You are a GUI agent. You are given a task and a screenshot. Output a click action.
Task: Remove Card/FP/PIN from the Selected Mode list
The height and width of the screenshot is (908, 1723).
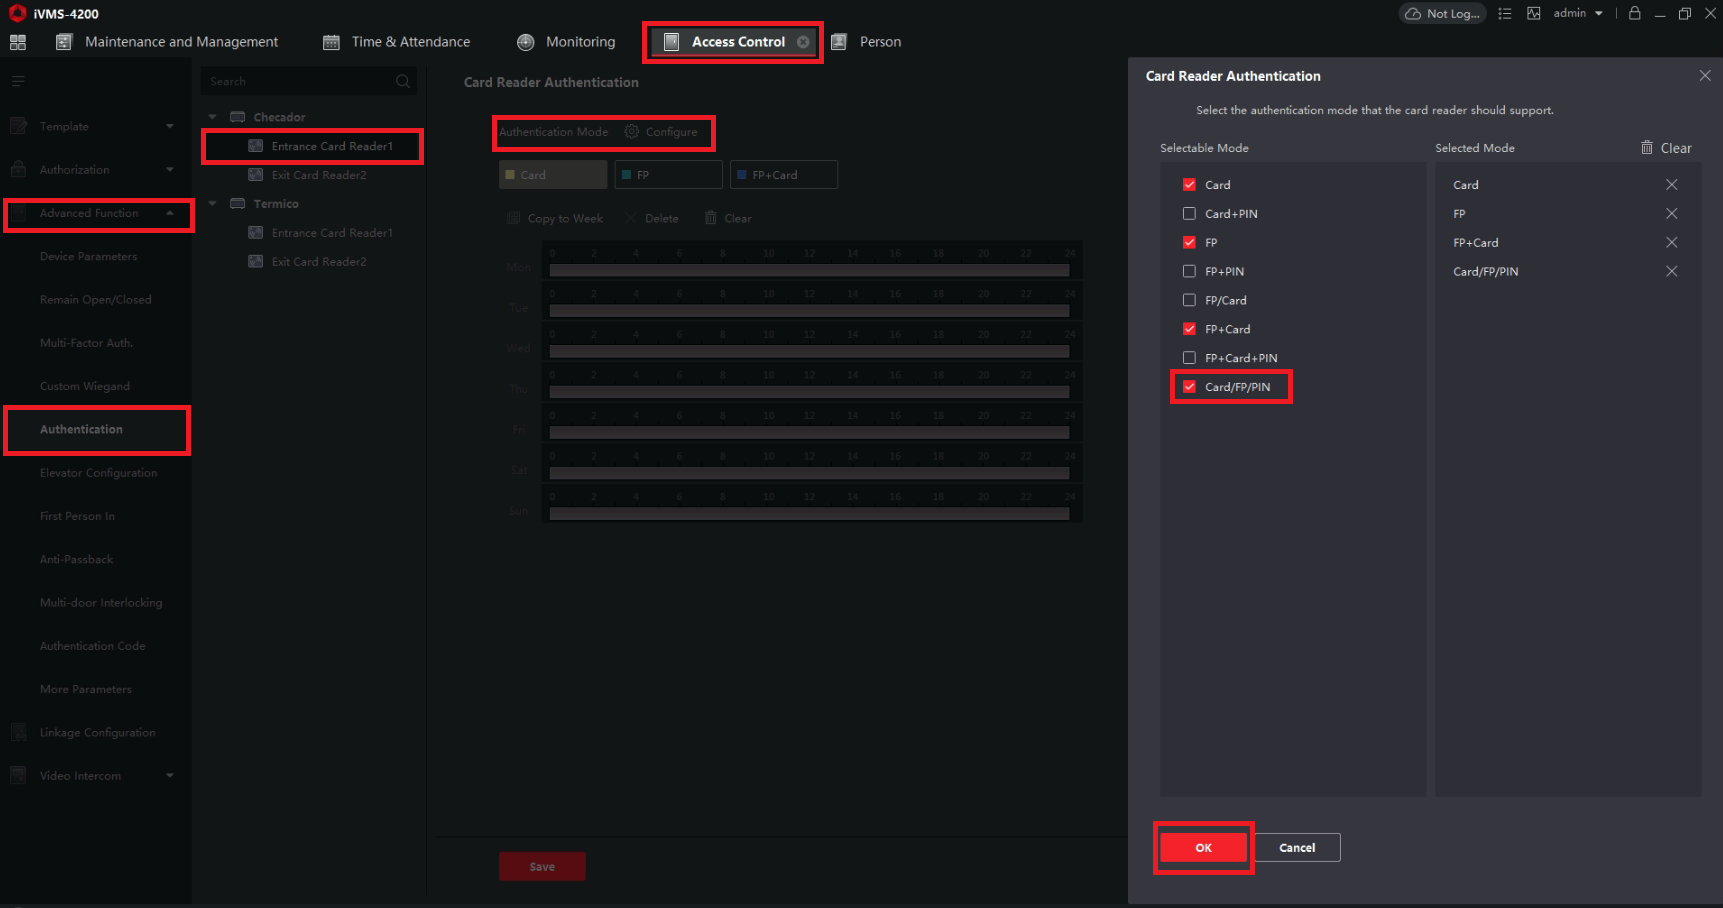[1671, 272]
